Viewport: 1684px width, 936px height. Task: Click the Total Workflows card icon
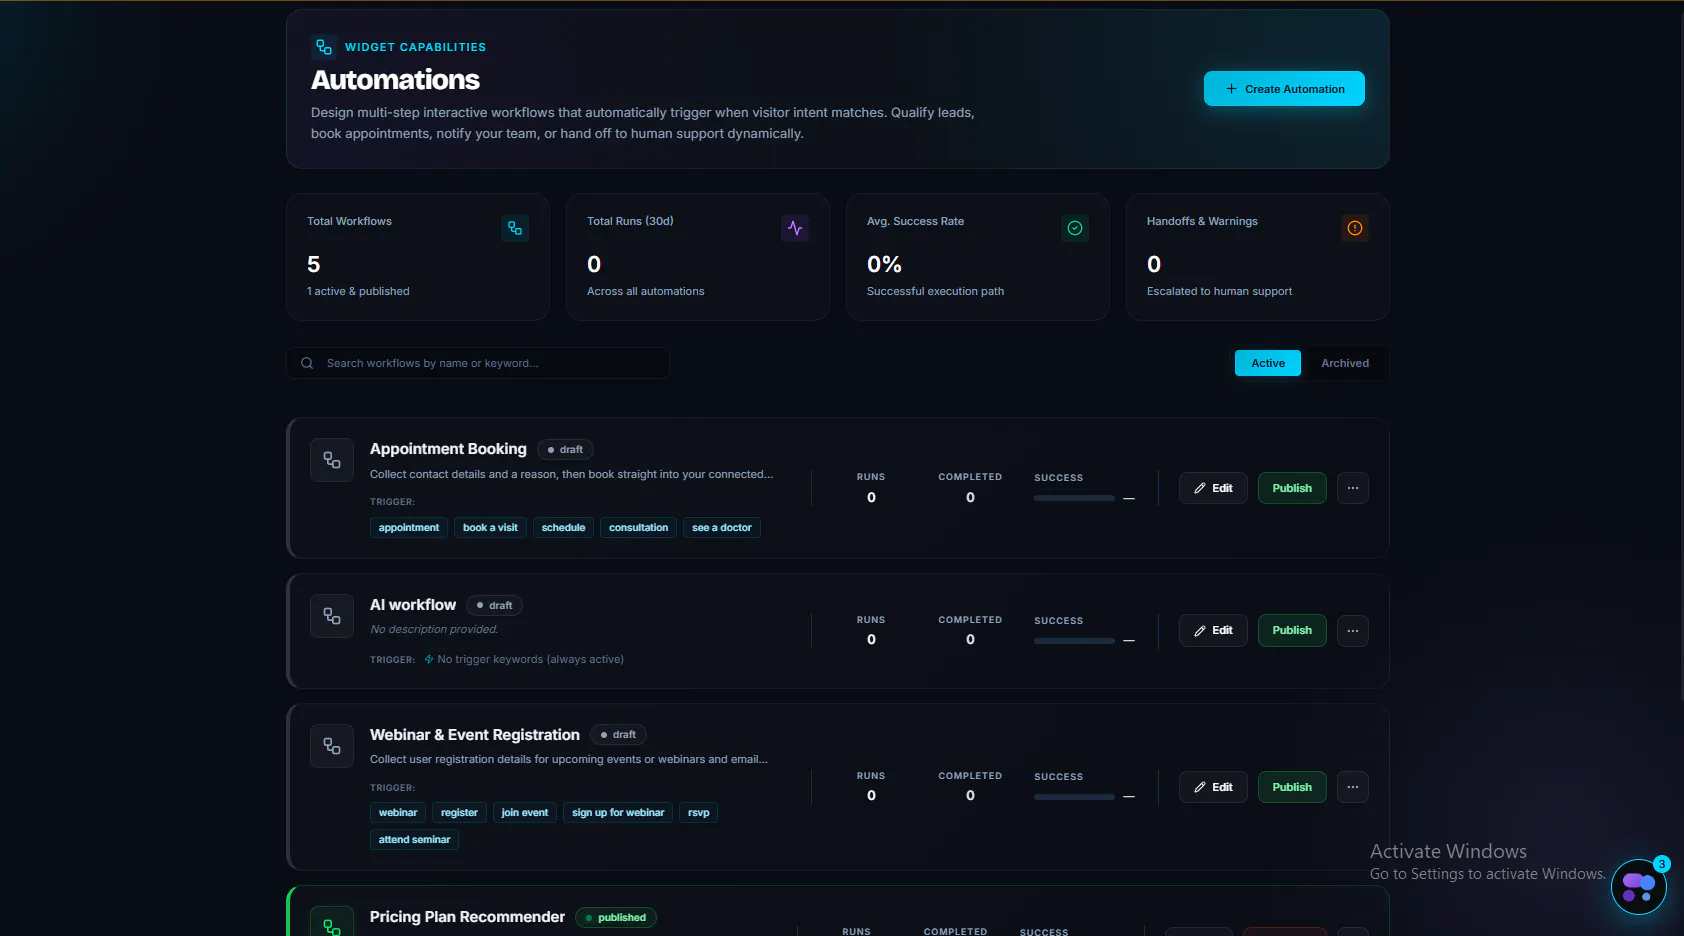[515, 228]
